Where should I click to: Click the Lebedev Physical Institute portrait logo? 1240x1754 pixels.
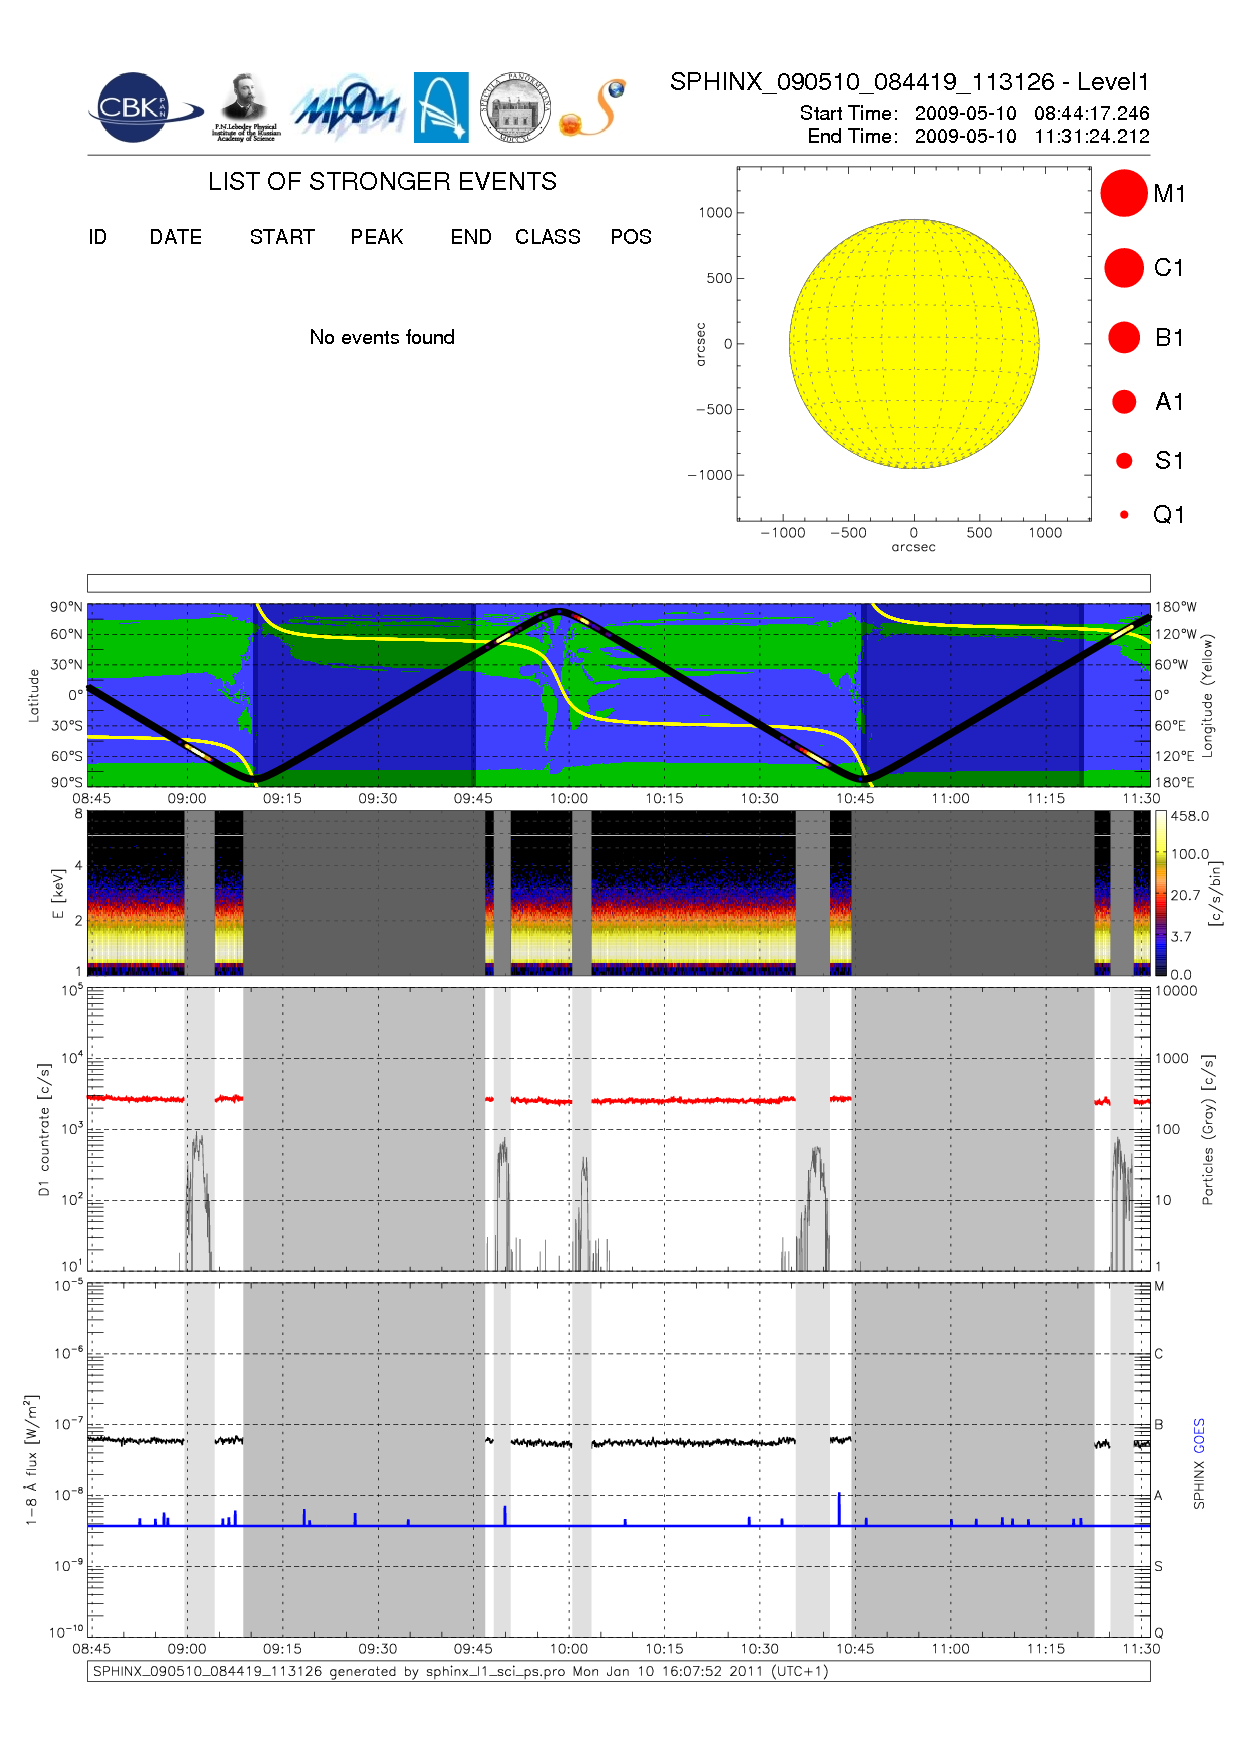pos(246,107)
